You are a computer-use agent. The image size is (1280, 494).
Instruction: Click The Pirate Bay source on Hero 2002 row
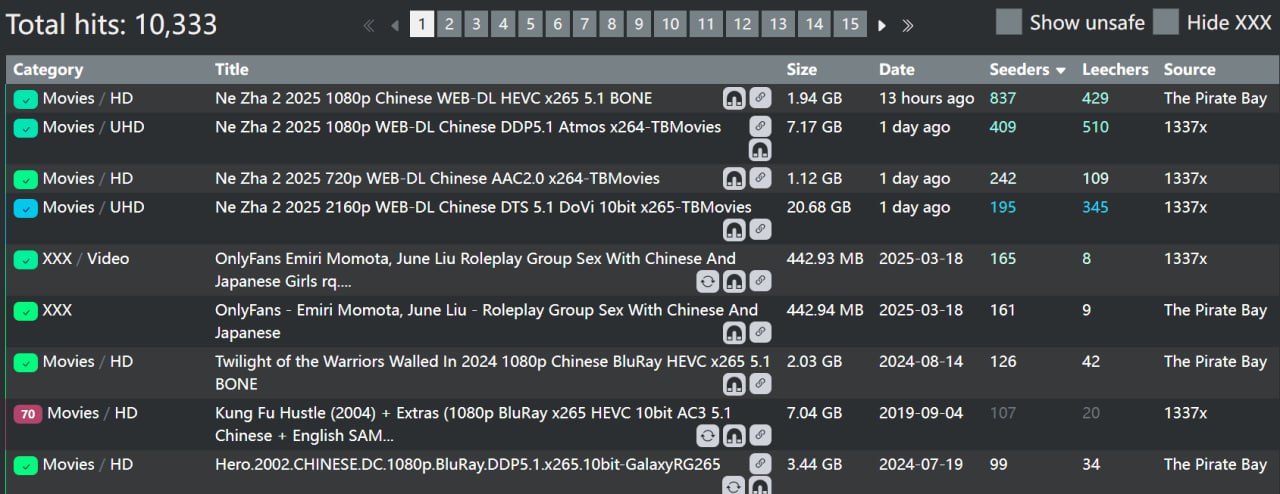(x=1215, y=464)
